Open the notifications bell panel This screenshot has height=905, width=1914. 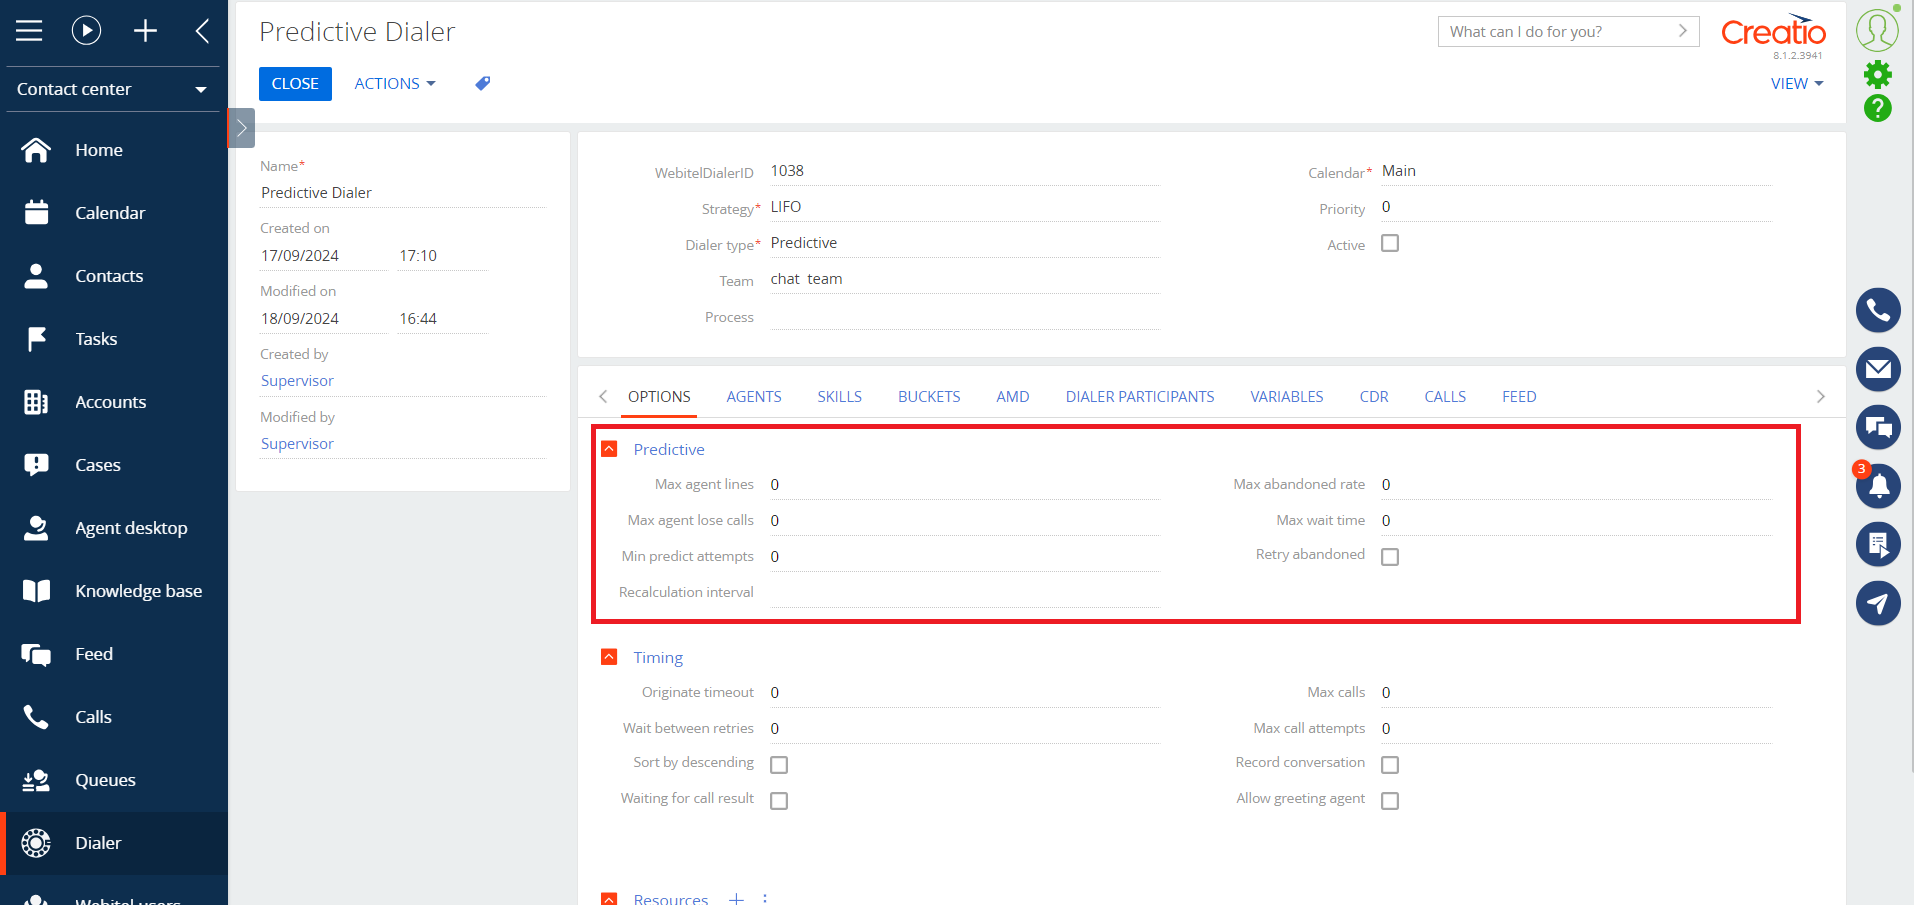(x=1878, y=486)
